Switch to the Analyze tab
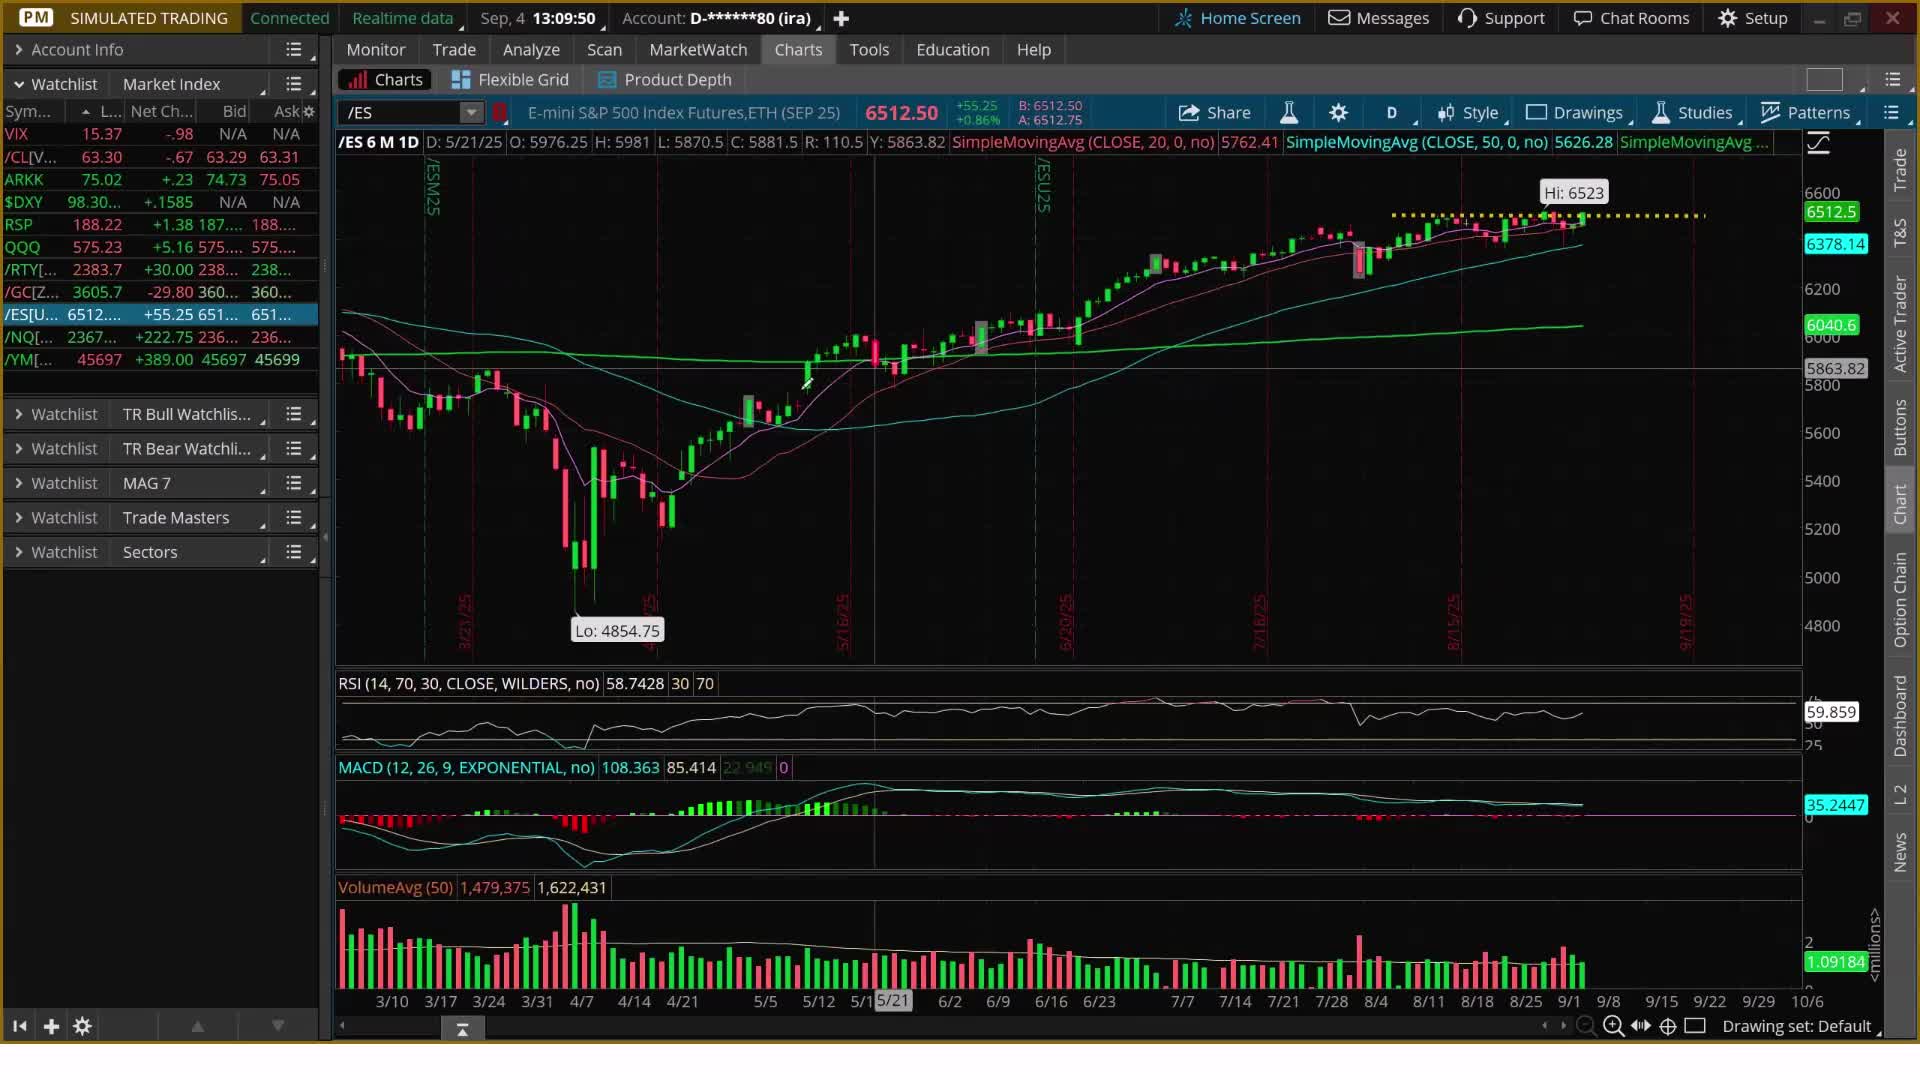 (x=531, y=50)
